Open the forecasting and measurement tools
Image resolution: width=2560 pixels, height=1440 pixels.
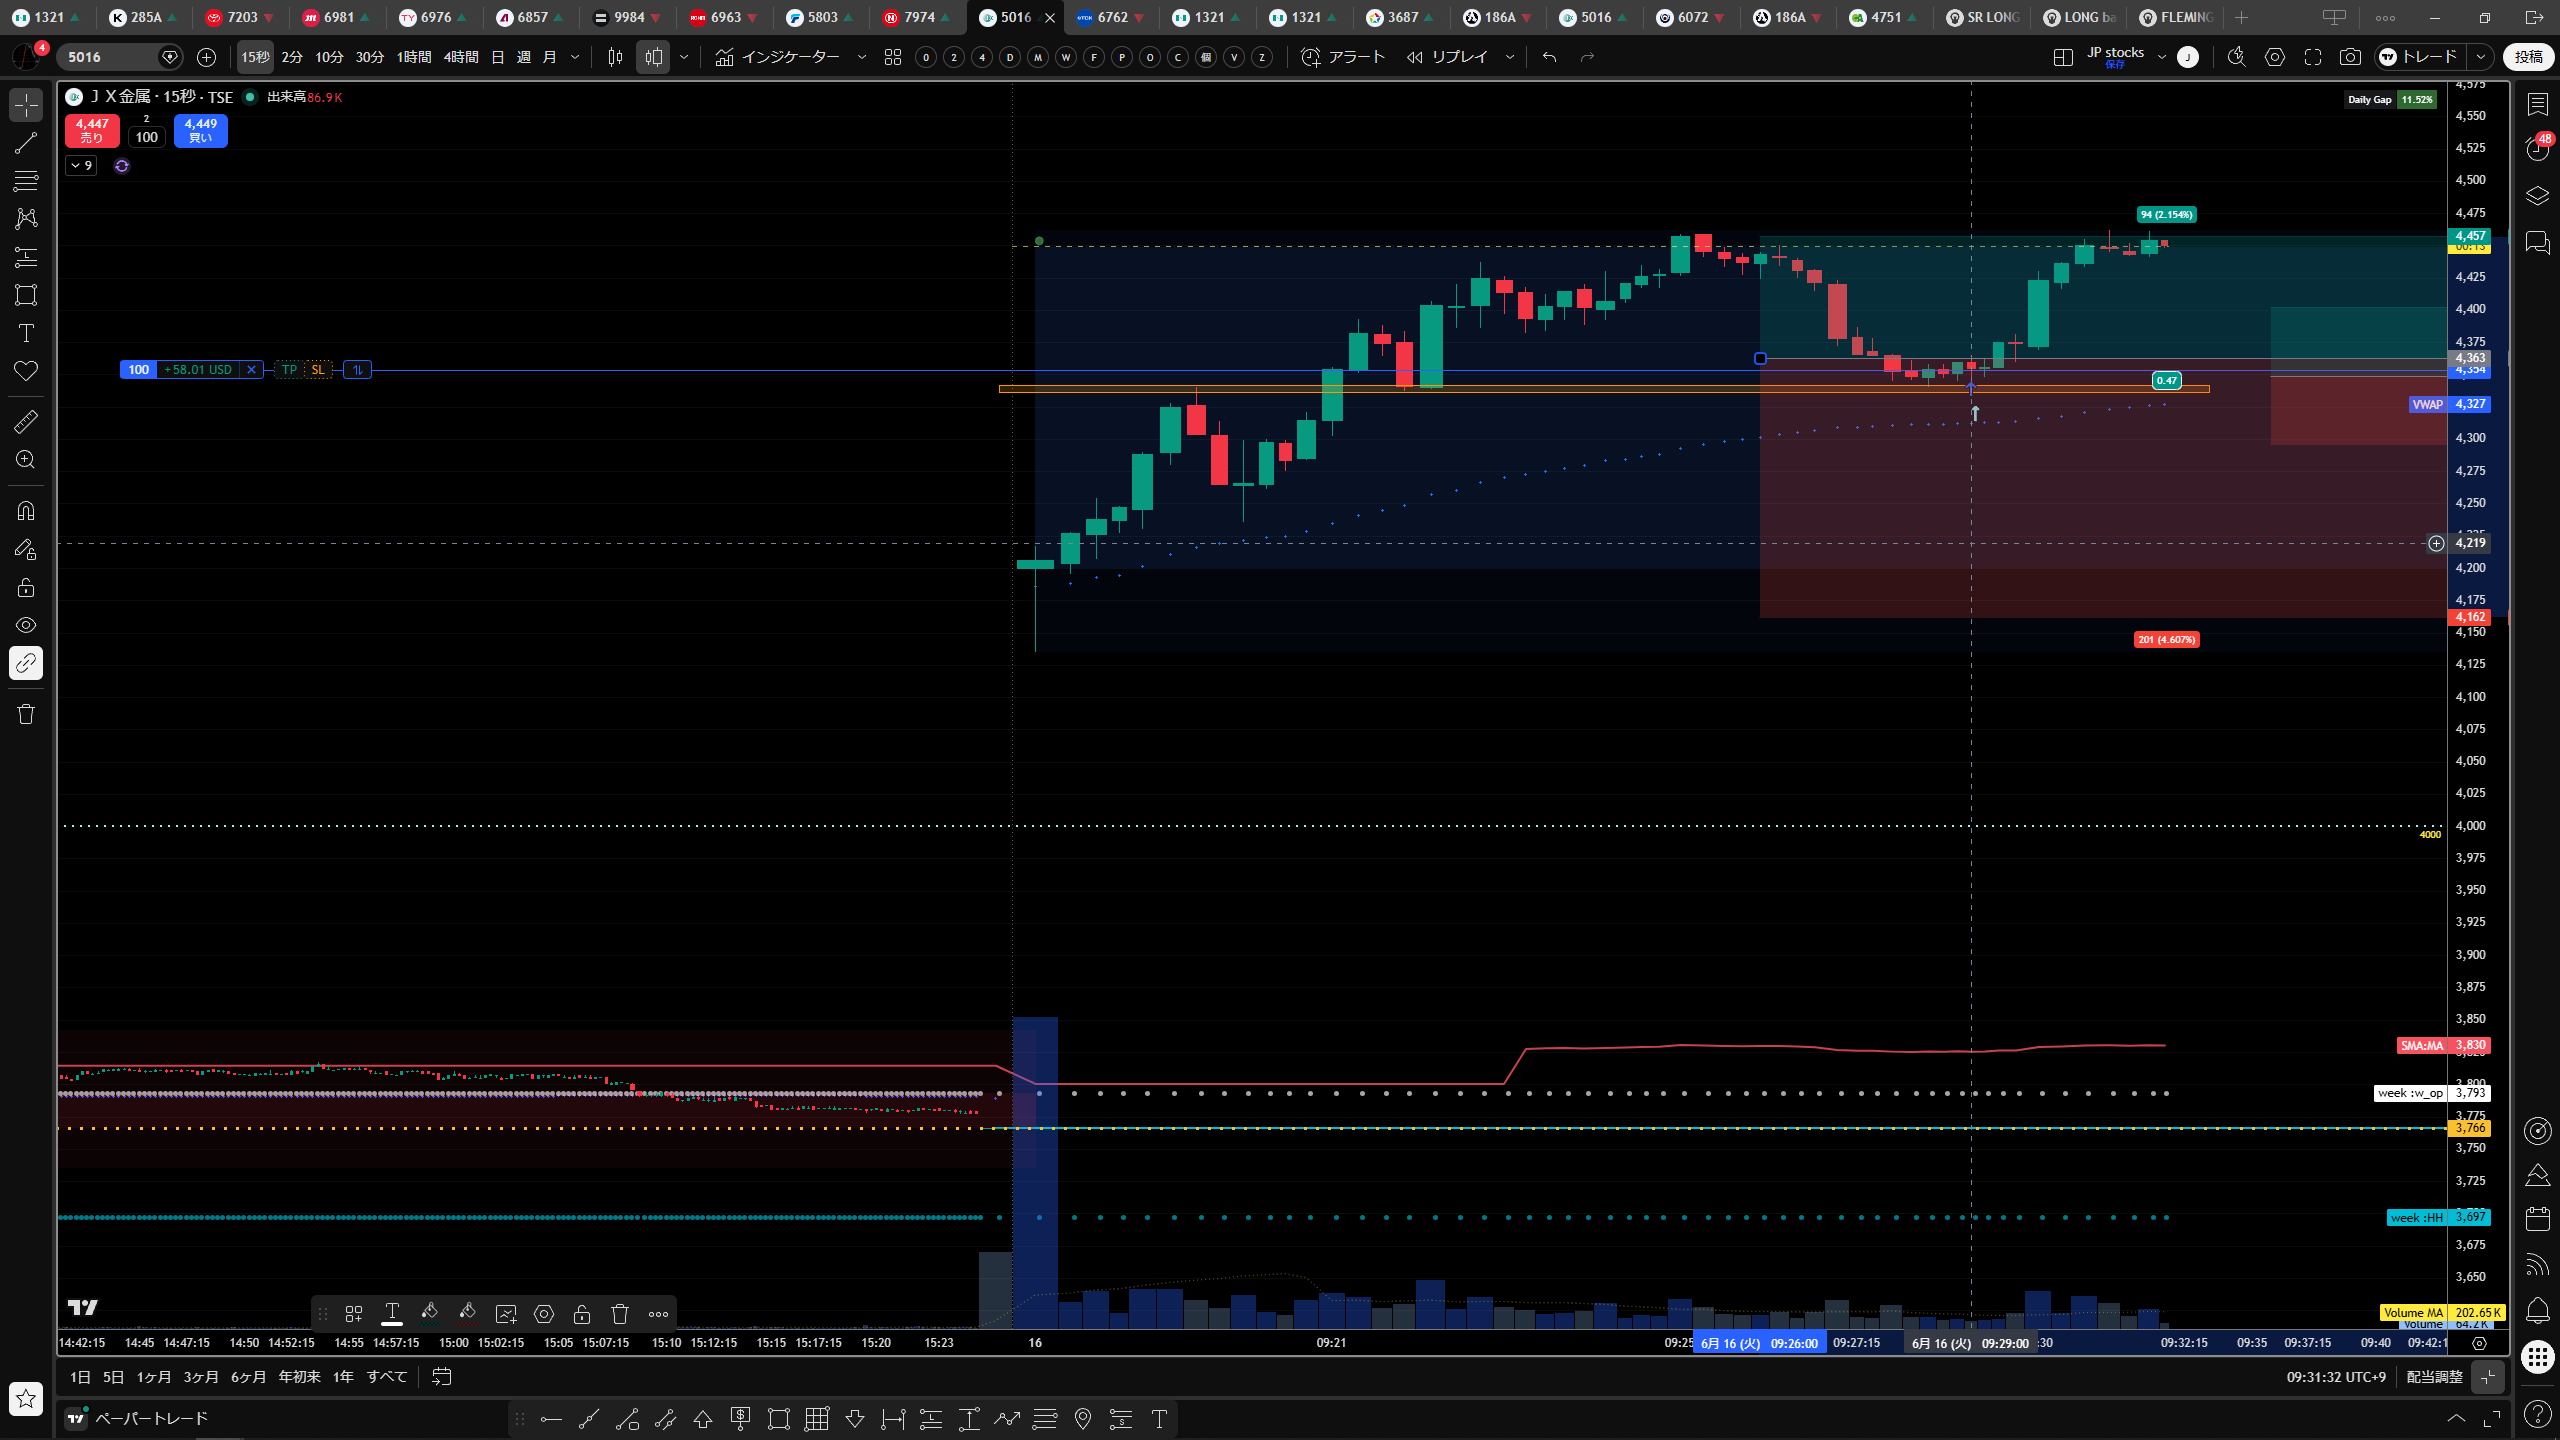tap(26, 257)
